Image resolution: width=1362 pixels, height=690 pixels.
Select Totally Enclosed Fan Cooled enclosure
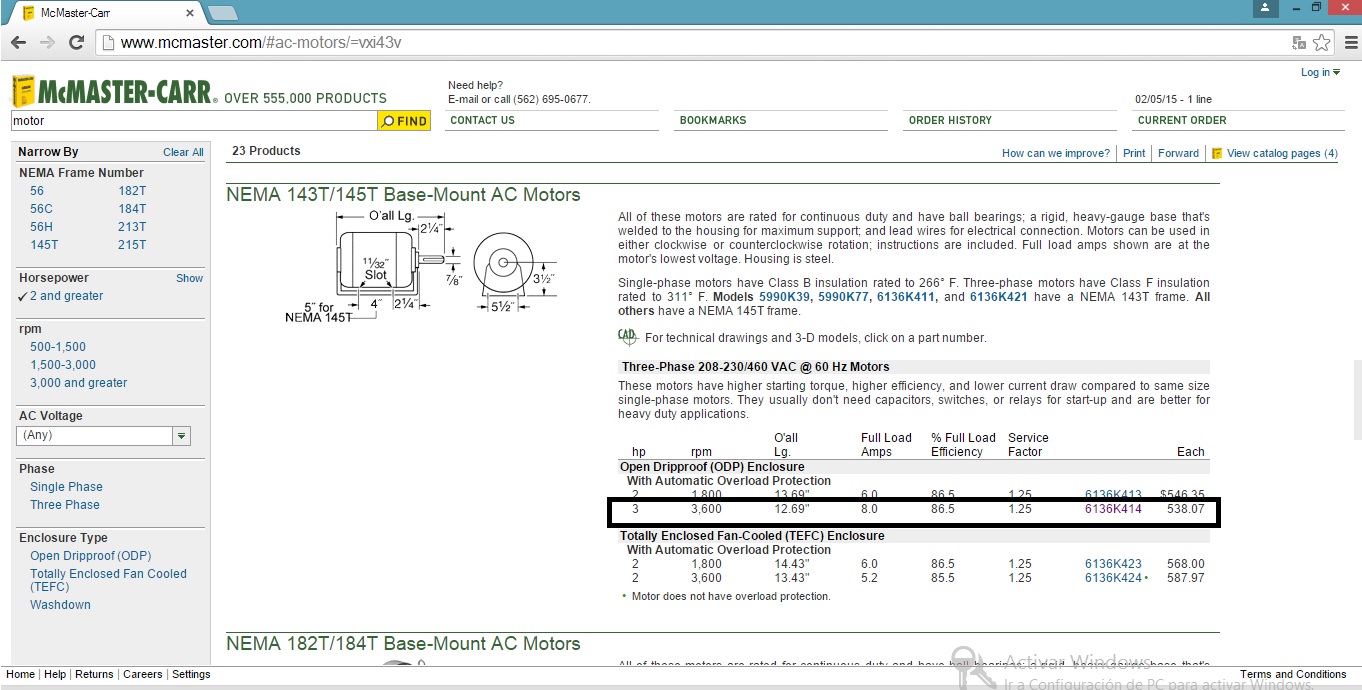[108, 580]
